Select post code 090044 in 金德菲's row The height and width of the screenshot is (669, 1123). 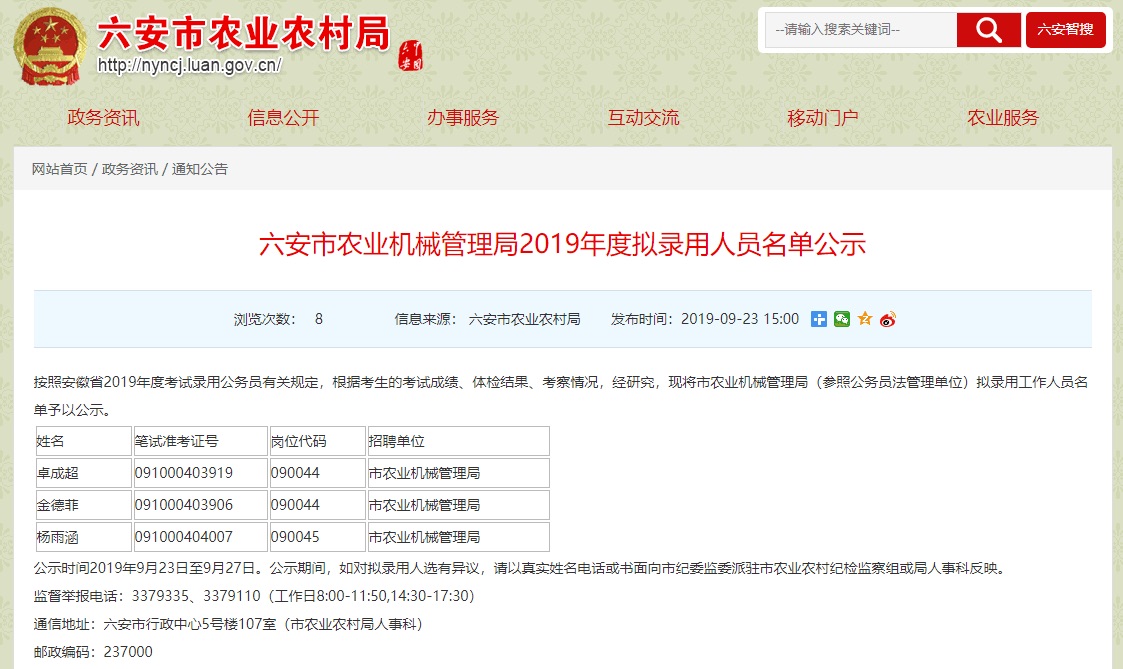(x=317, y=505)
